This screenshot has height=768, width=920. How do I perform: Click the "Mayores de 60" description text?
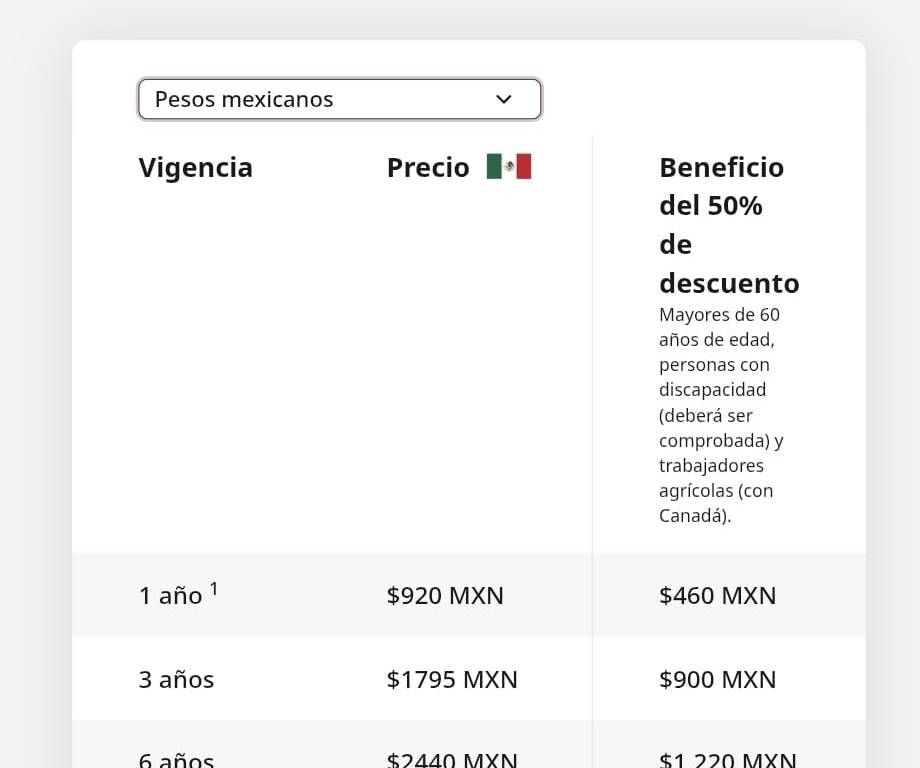tap(719, 315)
